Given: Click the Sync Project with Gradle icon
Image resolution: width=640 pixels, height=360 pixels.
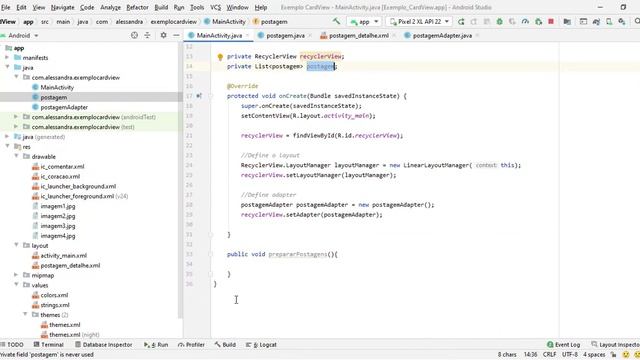Looking at the screenshot, I should [x=596, y=22].
